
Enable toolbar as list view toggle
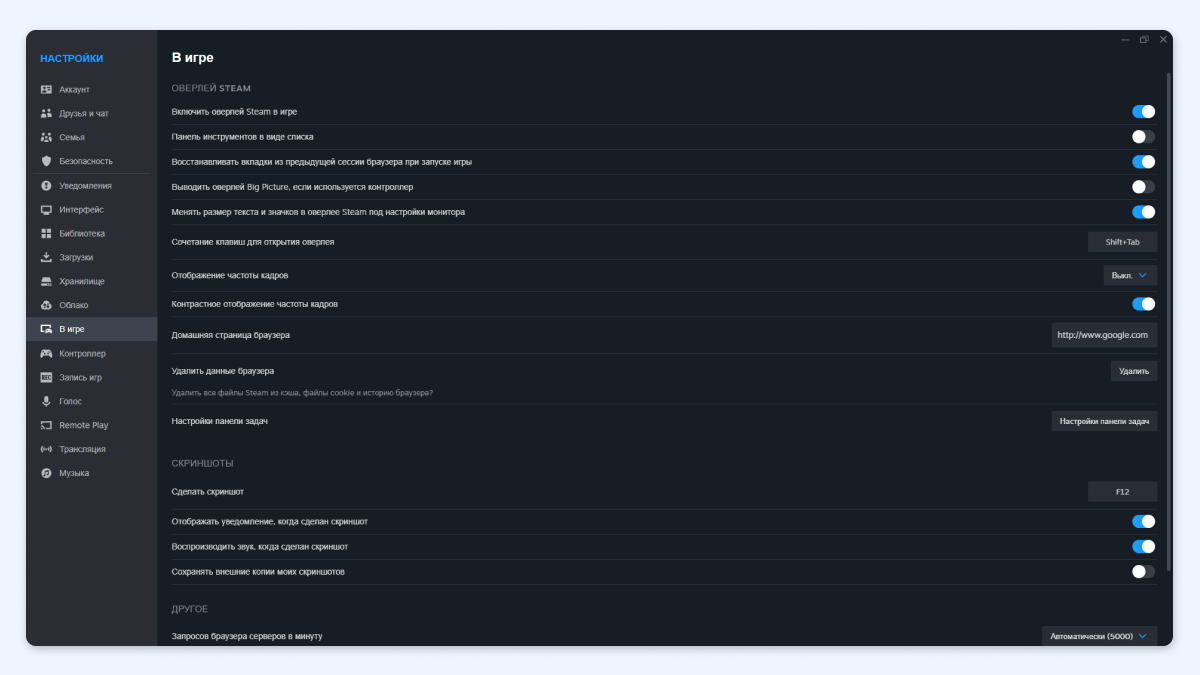click(1143, 137)
